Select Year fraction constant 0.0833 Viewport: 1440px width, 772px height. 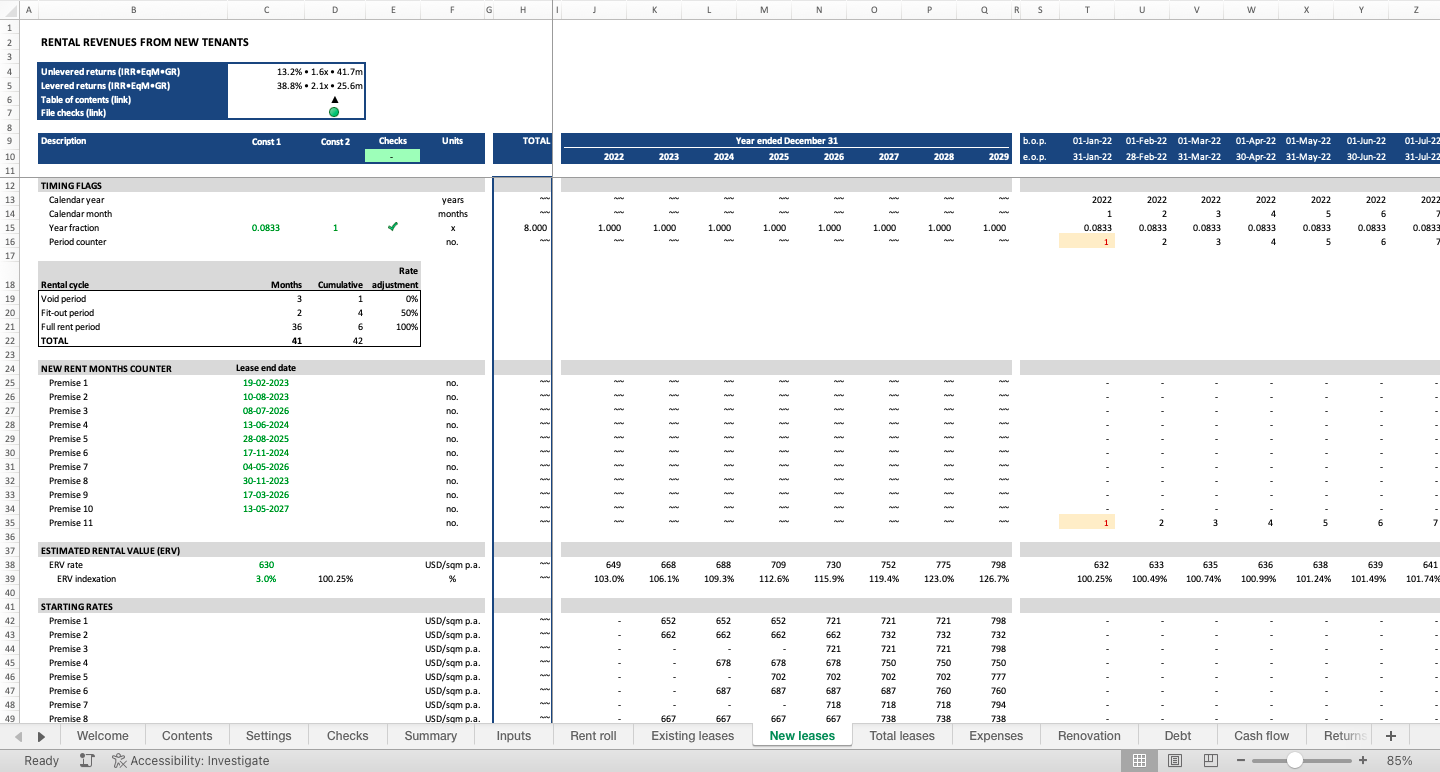coord(266,228)
